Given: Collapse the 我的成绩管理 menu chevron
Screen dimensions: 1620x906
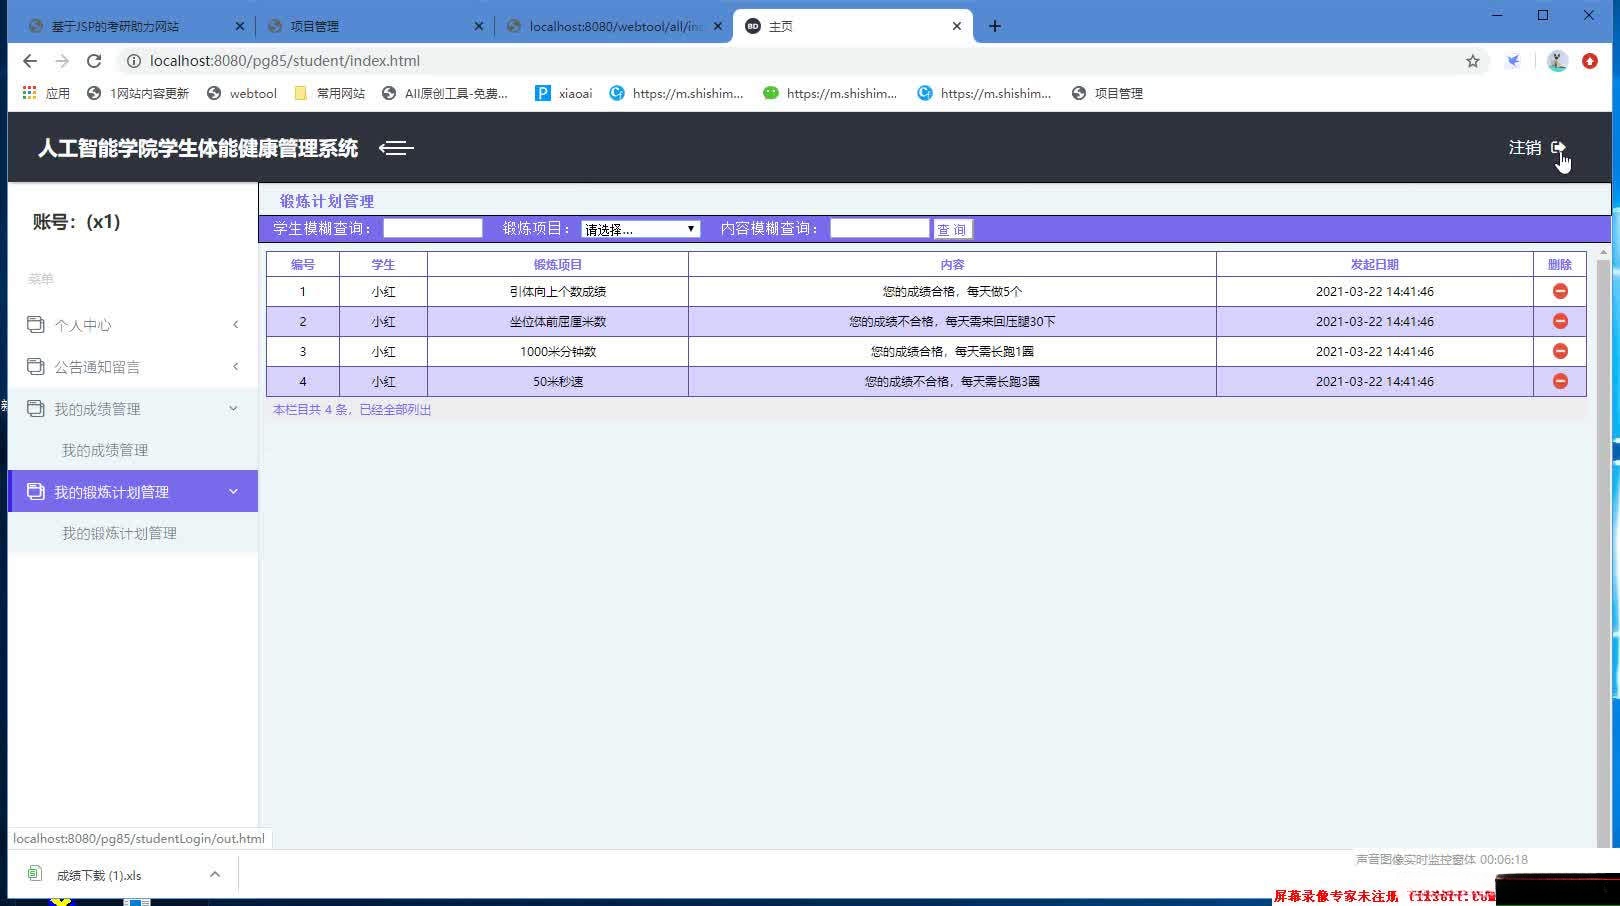Looking at the screenshot, I should click(233, 408).
